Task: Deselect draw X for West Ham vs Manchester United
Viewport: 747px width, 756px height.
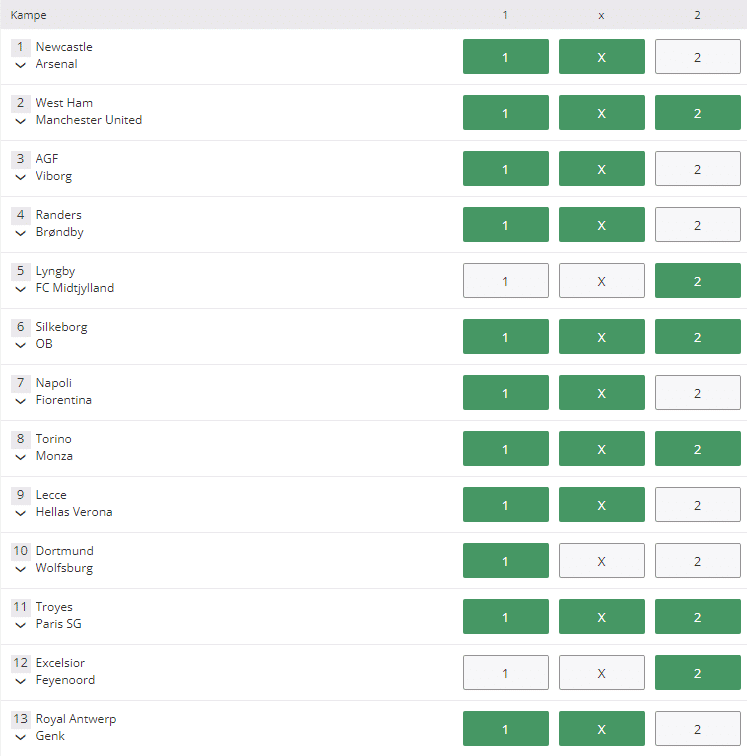Action: tap(601, 112)
